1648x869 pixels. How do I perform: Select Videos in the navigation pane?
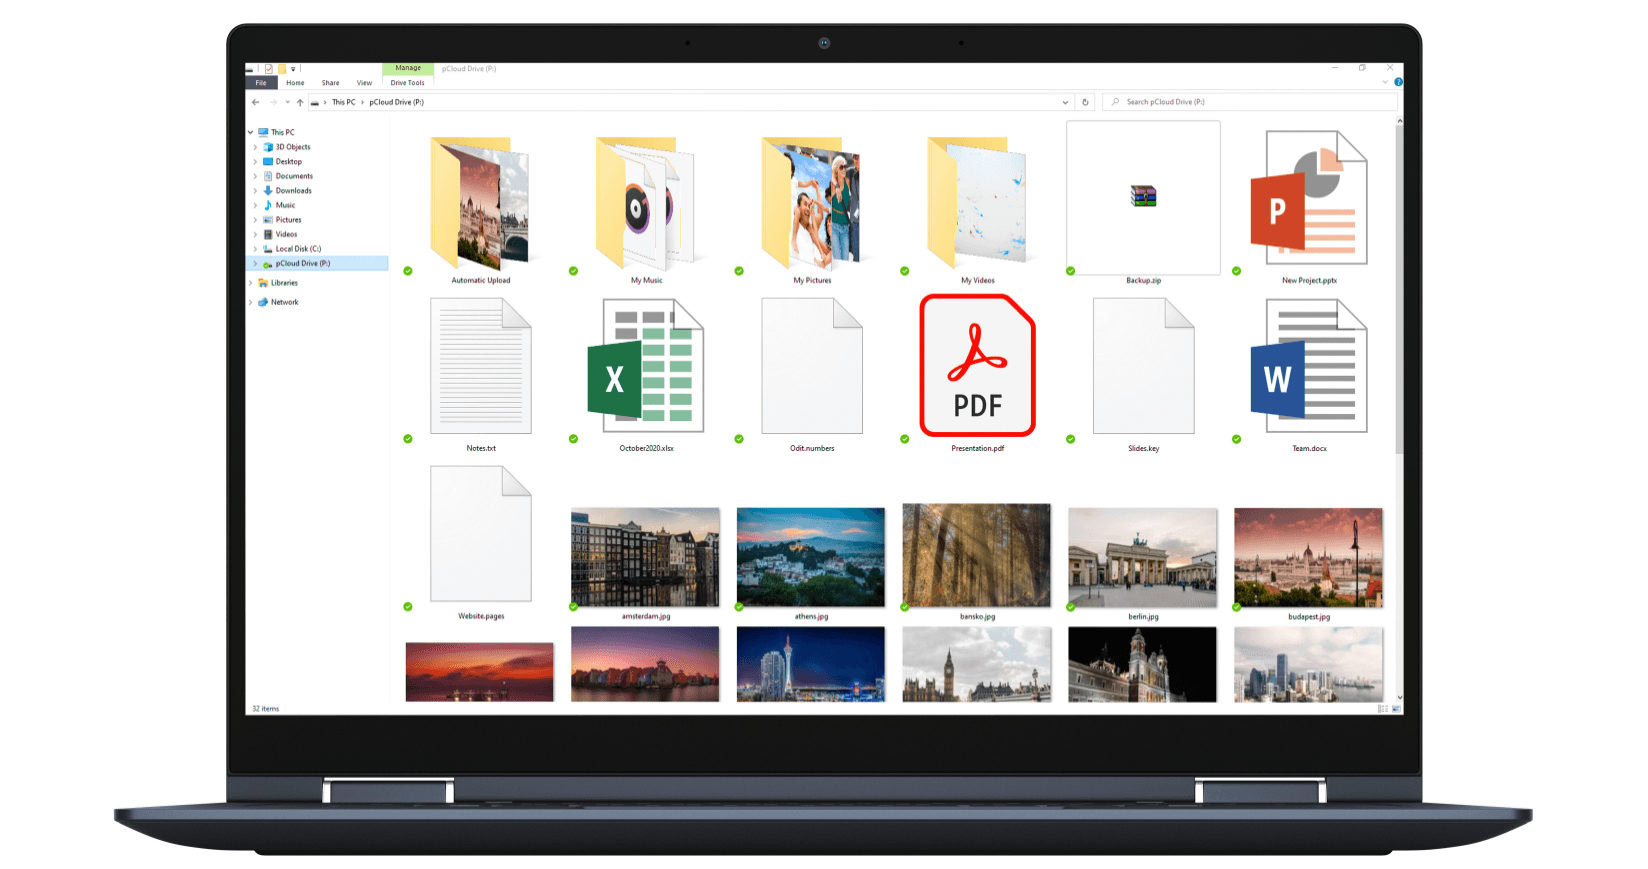286,234
